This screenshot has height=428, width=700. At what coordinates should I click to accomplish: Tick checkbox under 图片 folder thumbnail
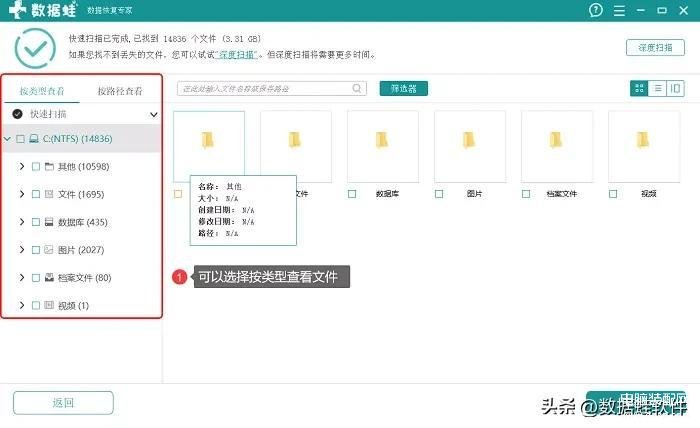click(x=439, y=194)
